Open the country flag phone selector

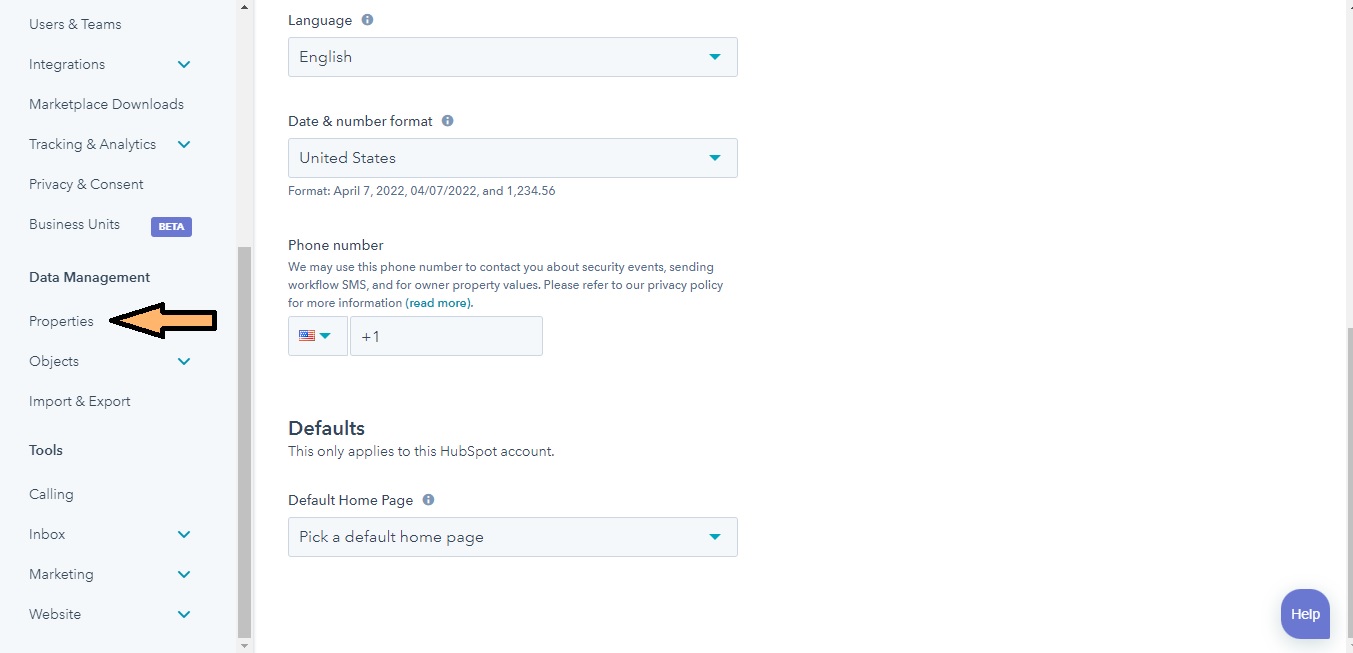coord(317,336)
